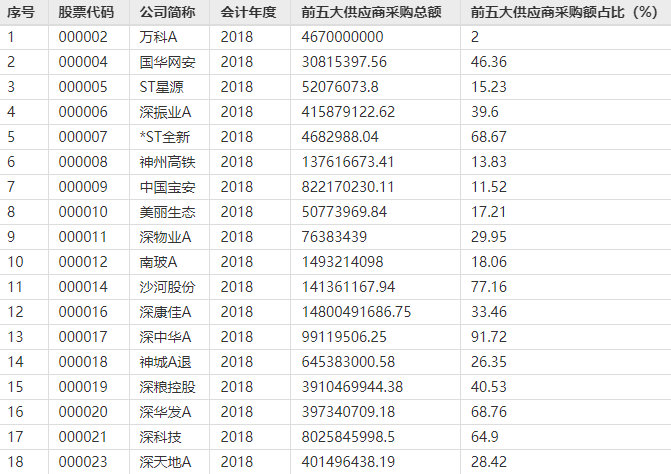The height and width of the screenshot is (474, 671).
Task: Click the 公司简称 column header
Action: (x=167, y=12)
